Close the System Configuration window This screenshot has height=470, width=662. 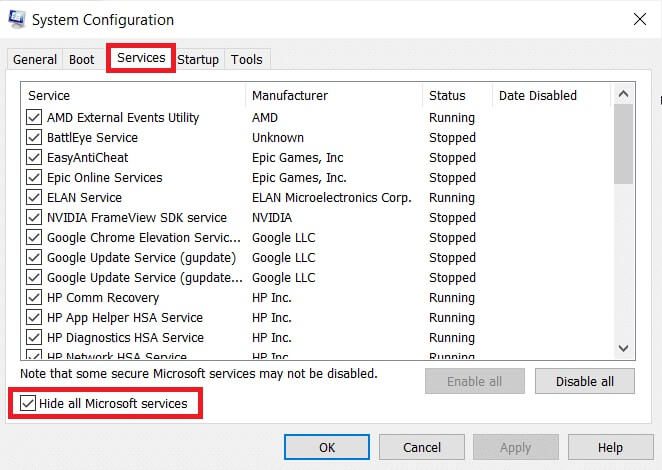pyautogui.click(x=640, y=19)
